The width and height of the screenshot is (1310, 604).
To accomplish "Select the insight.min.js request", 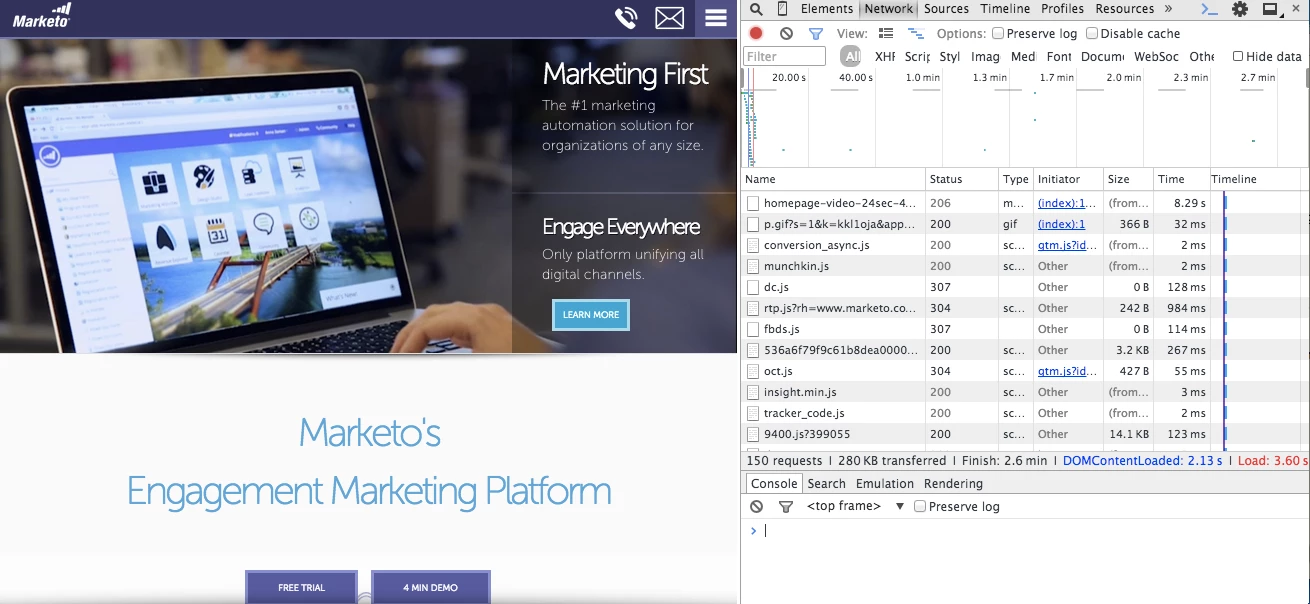I will (x=1025, y=392).
